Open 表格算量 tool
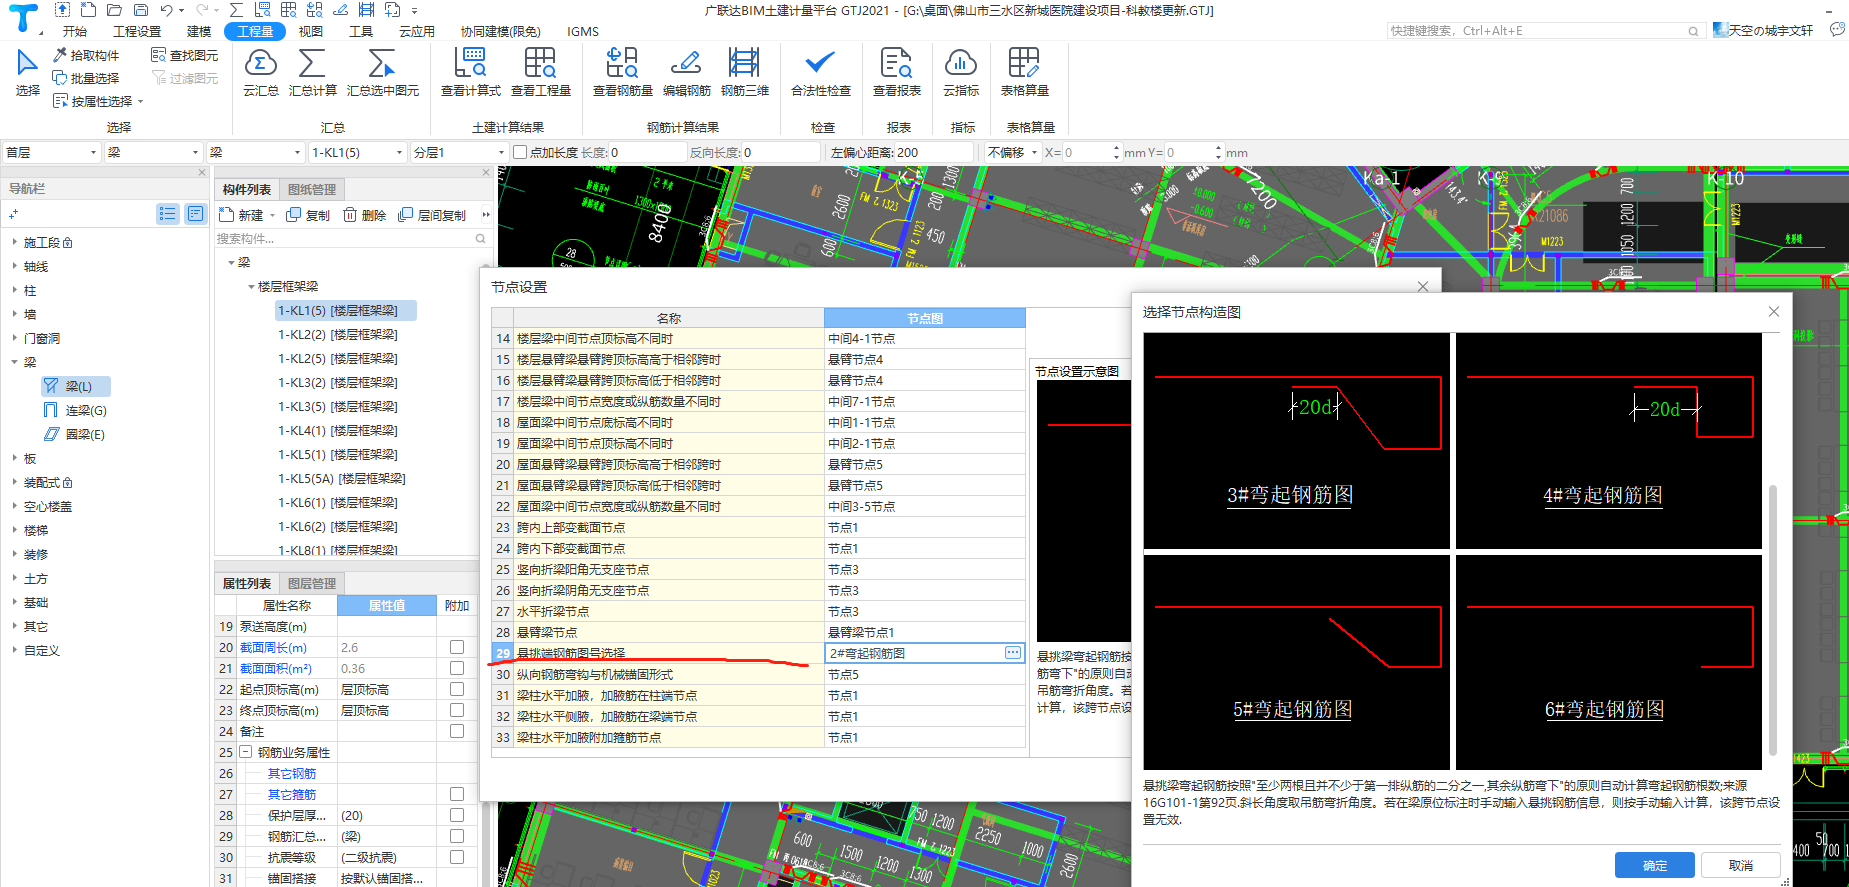 [1025, 72]
